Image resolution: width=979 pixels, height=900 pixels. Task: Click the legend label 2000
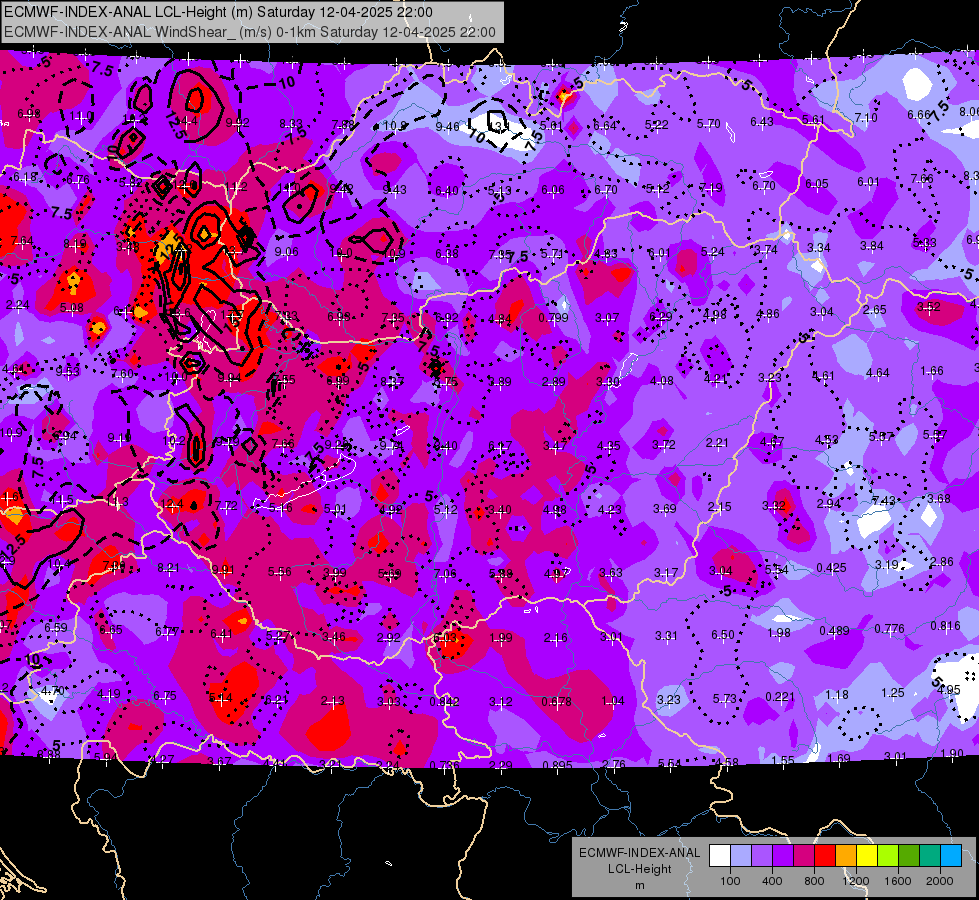tap(940, 881)
